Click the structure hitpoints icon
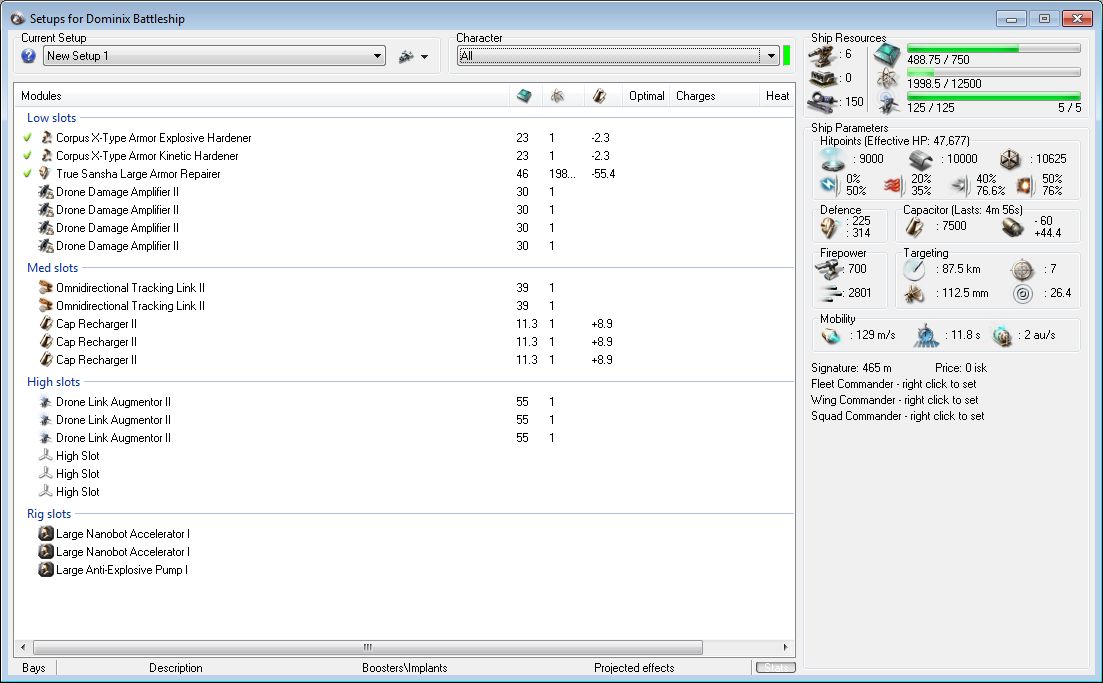 (1010, 160)
